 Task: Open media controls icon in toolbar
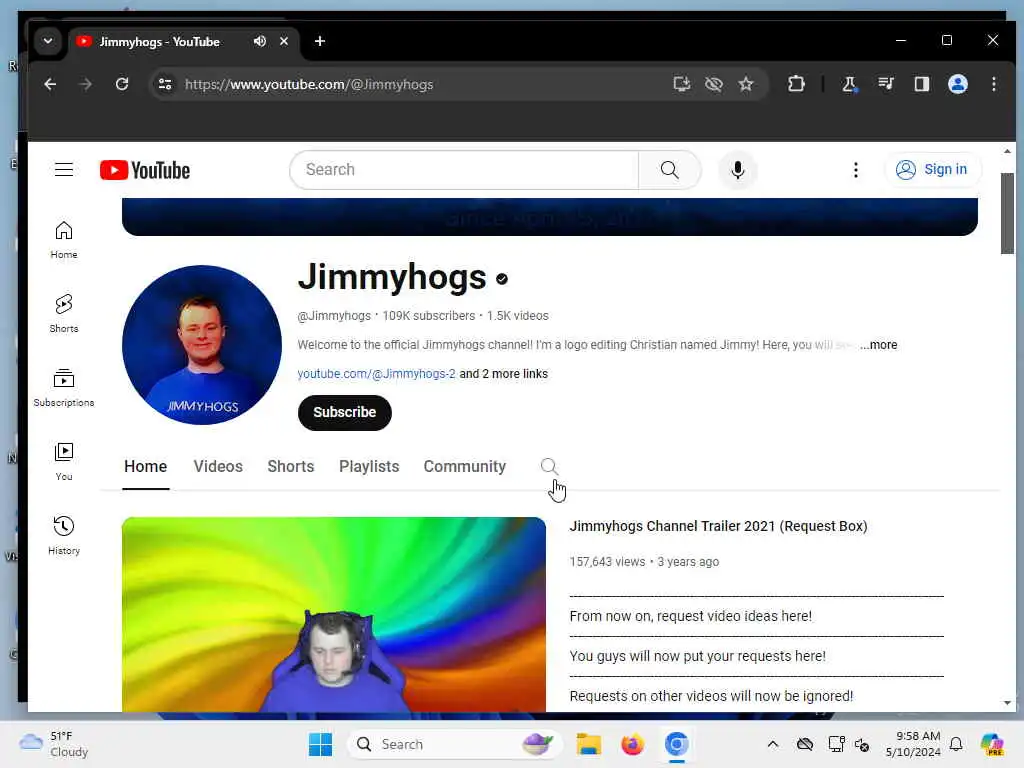[x=886, y=84]
